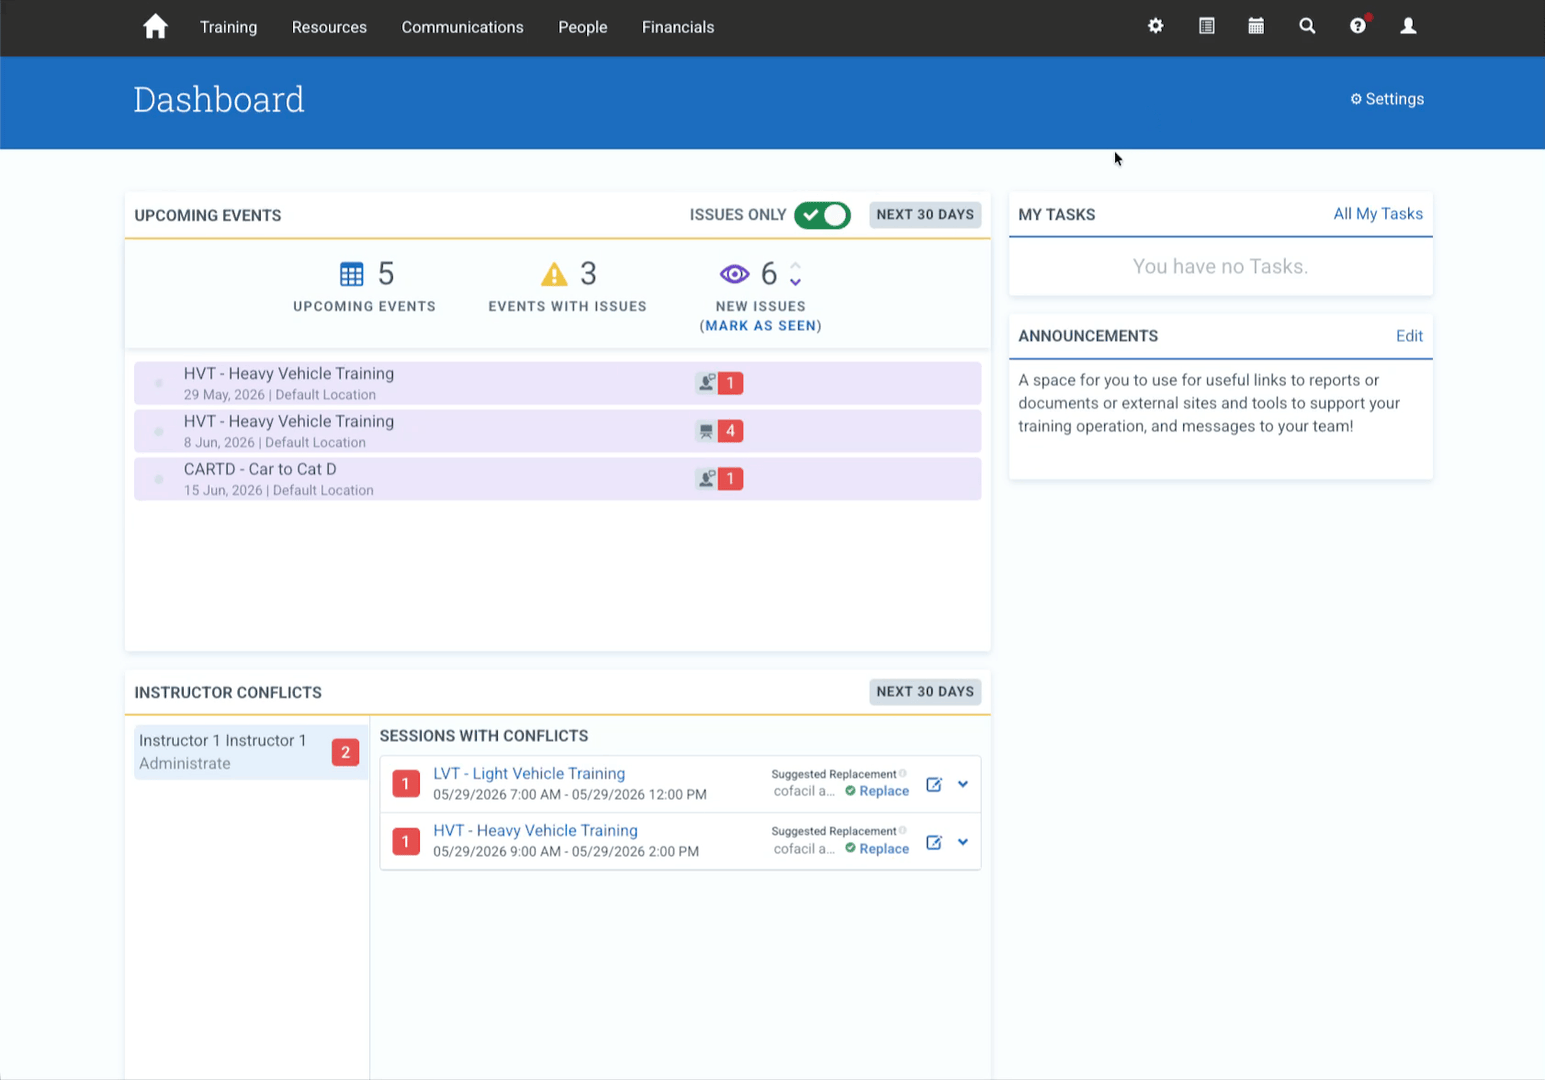Image resolution: width=1545 pixels, height=1080 pixels.
Task: Open the user profile icon
Action: pyautogui.click(x=1408, y=26)
